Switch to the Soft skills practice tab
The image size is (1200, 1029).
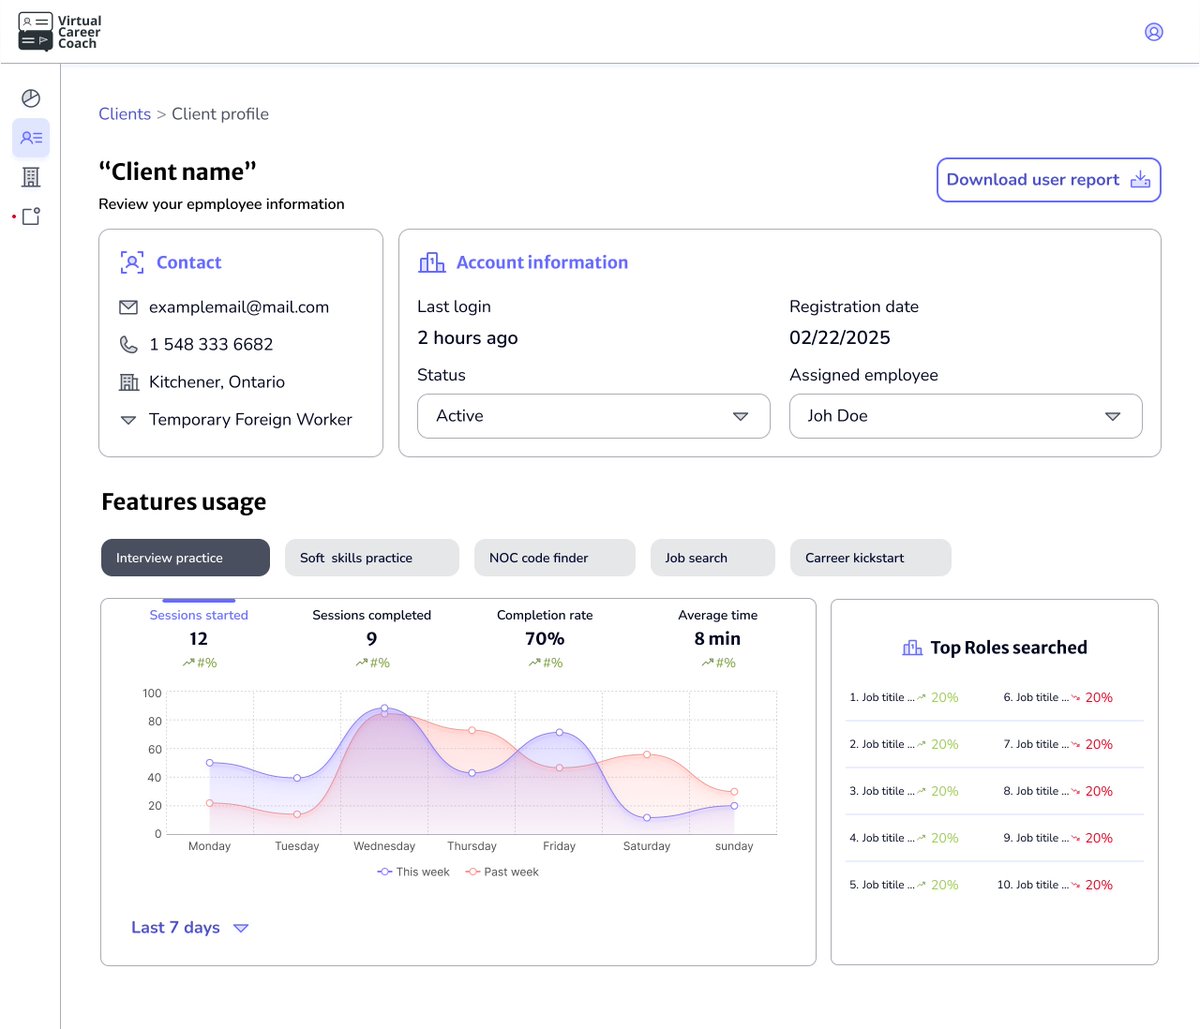coord(372,558)
